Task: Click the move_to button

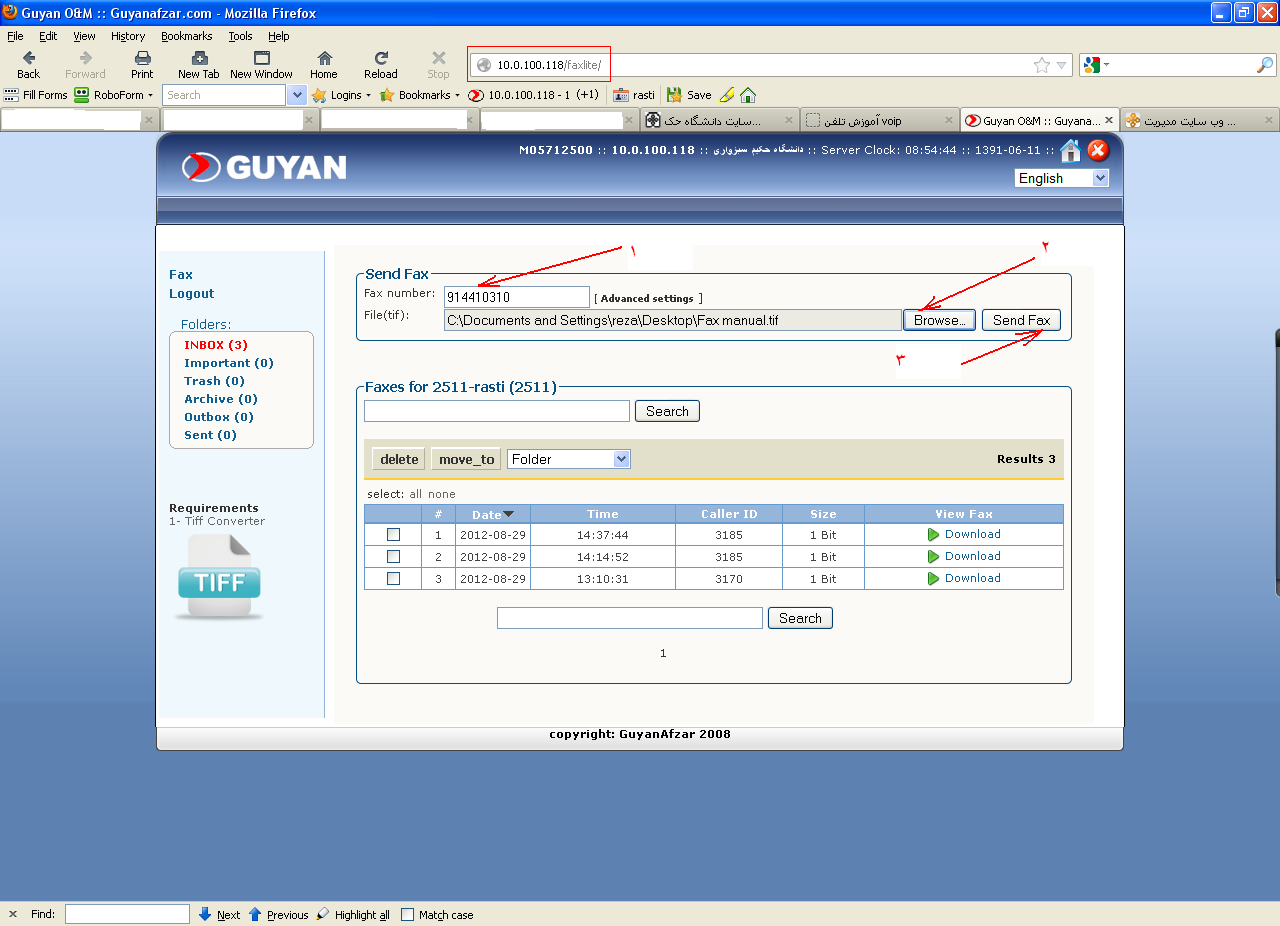Action: pyautogui.click(x=466, y=459)
